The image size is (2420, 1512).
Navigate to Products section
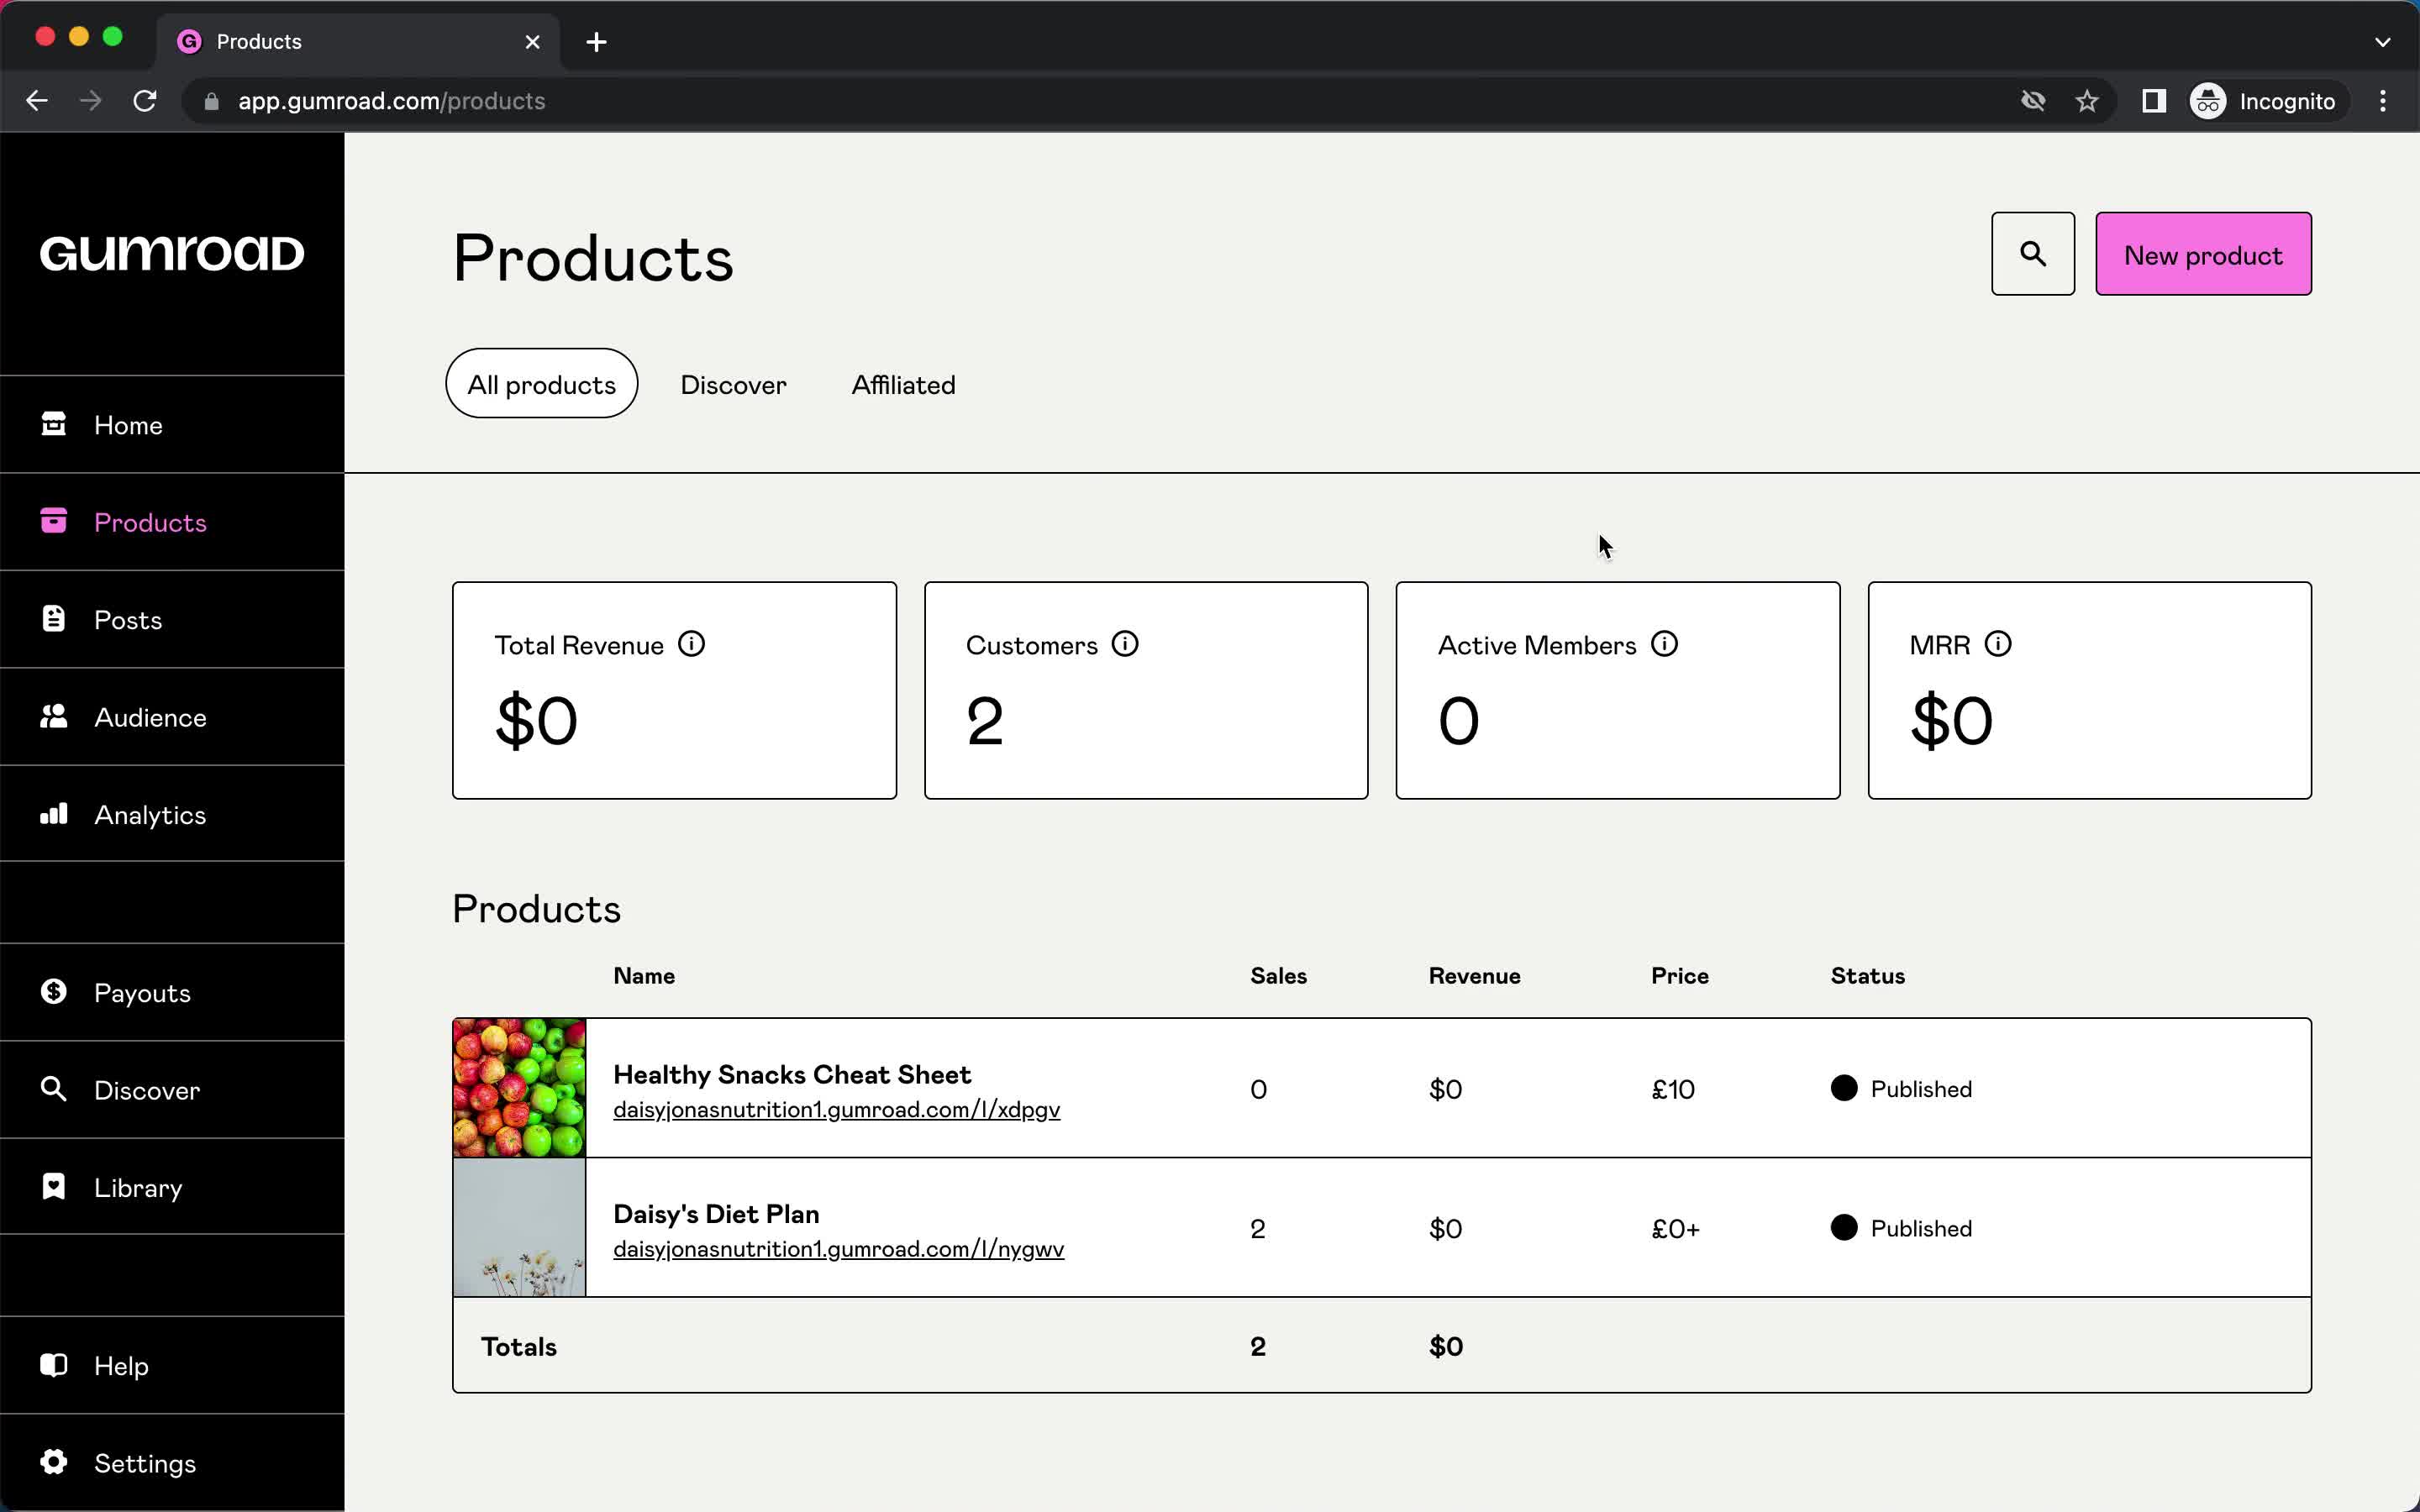pos(150,521)
